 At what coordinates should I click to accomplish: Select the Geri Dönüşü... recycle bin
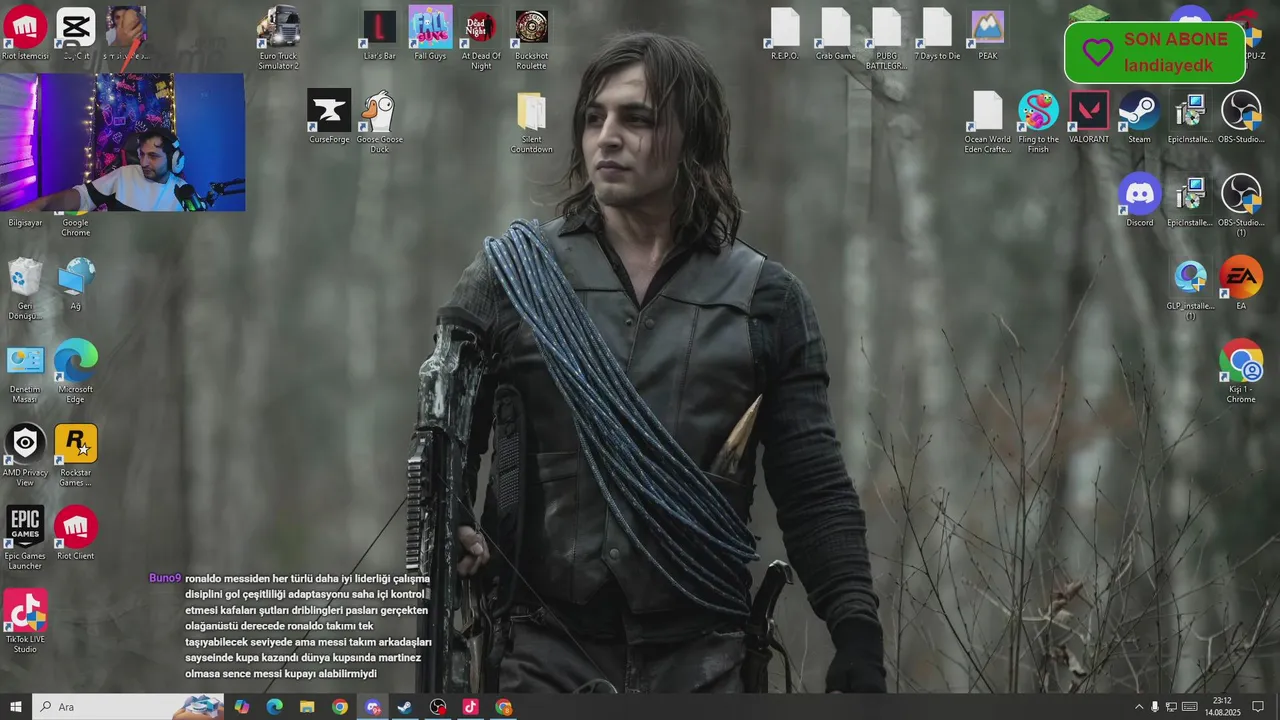pyautogui.click(x=25, y=288)
